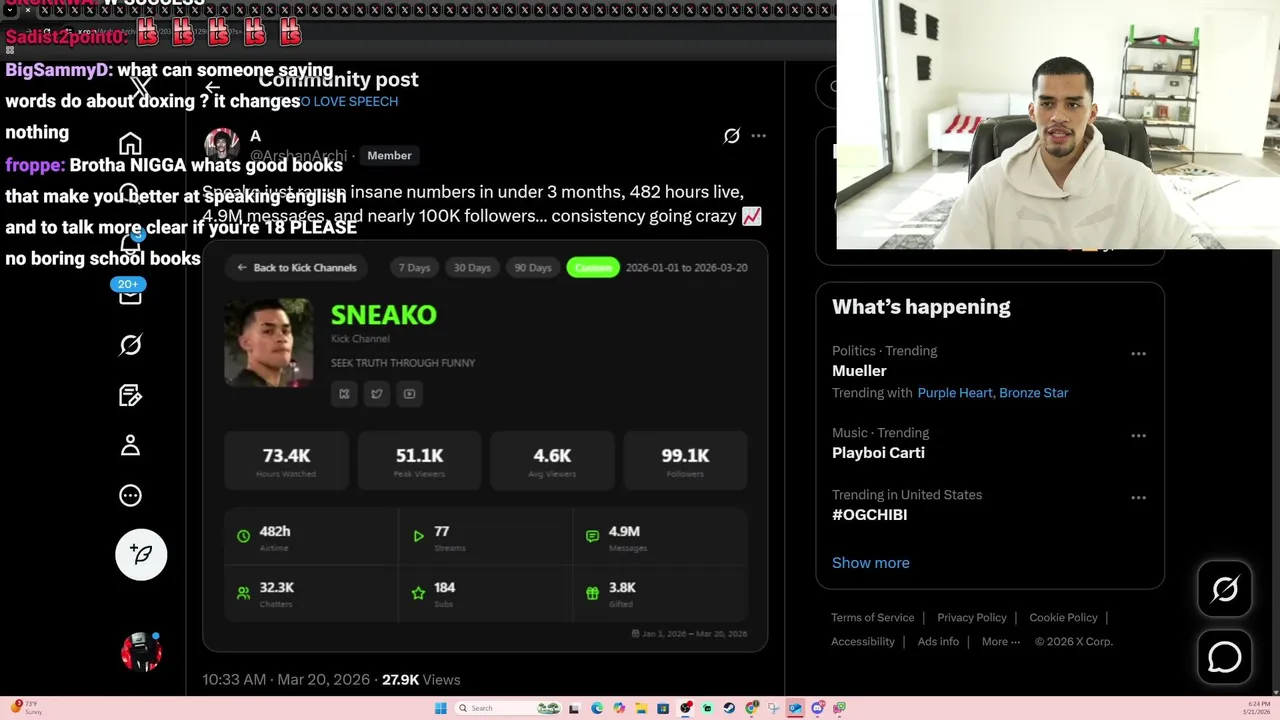This screenshot has height=720, width=1280.
Task: Open the post's three-dot more menu
Action: (x=759, y=136)
